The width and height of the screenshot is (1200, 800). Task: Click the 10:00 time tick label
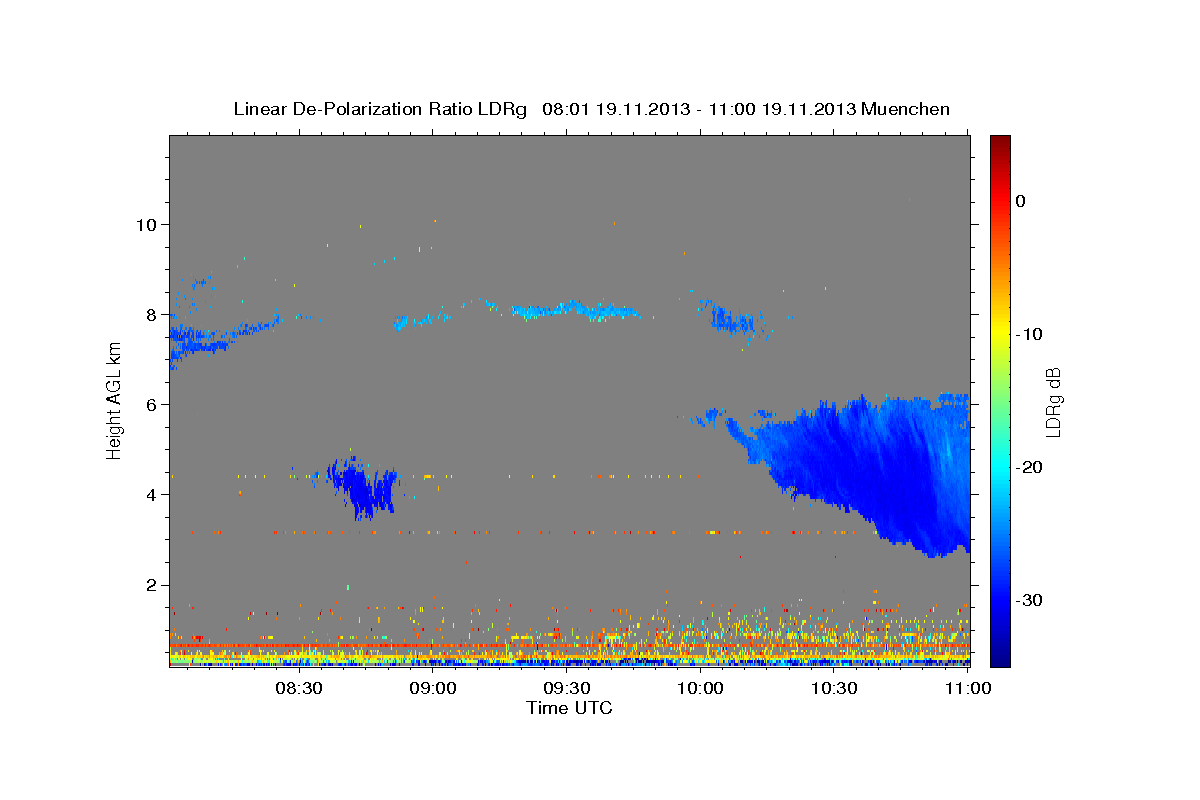point(700,688)
